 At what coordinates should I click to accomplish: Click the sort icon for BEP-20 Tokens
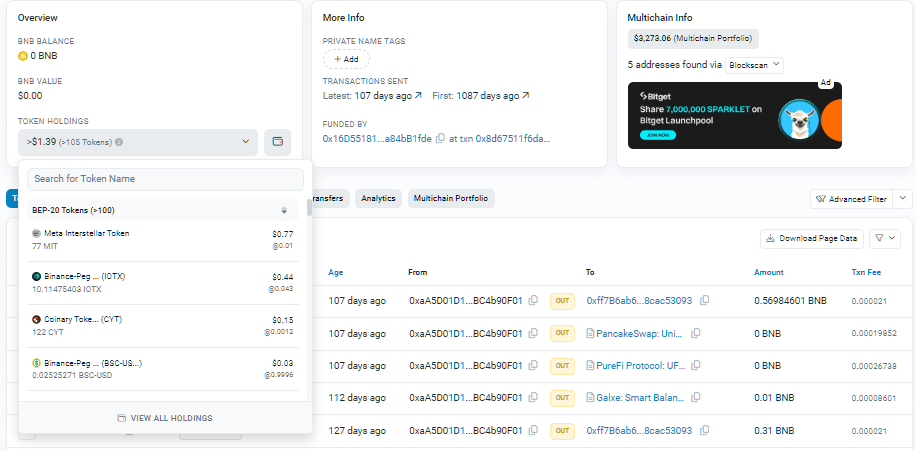click(284, 210)
